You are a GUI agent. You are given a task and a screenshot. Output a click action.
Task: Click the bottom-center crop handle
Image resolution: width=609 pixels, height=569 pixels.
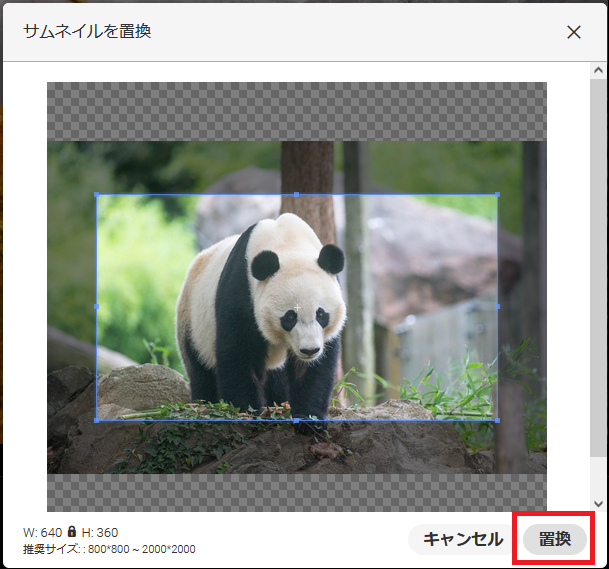point(297,420)
